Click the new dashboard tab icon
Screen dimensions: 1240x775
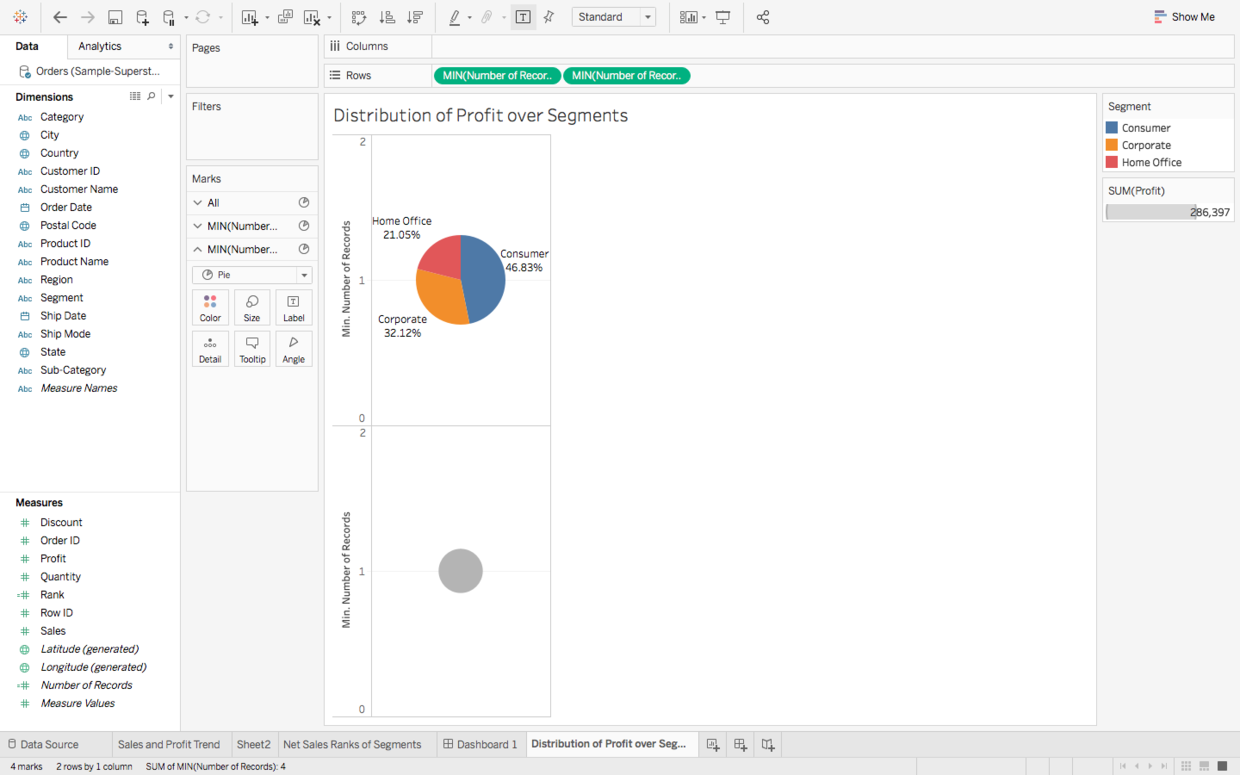[x=740, y=745]
